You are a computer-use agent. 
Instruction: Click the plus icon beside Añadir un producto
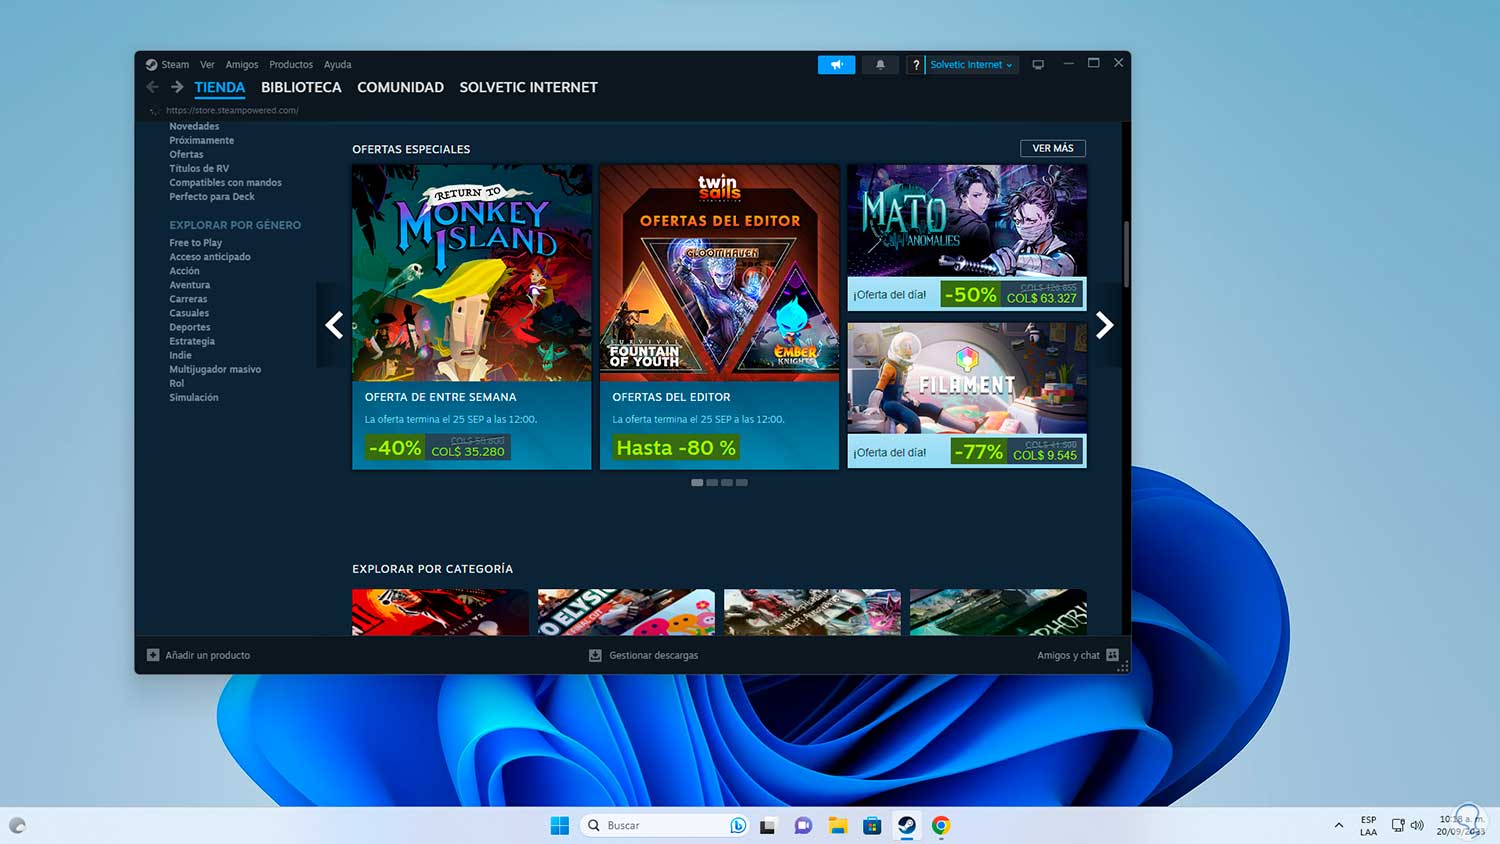pyautogui.click(x=153, y=655)
